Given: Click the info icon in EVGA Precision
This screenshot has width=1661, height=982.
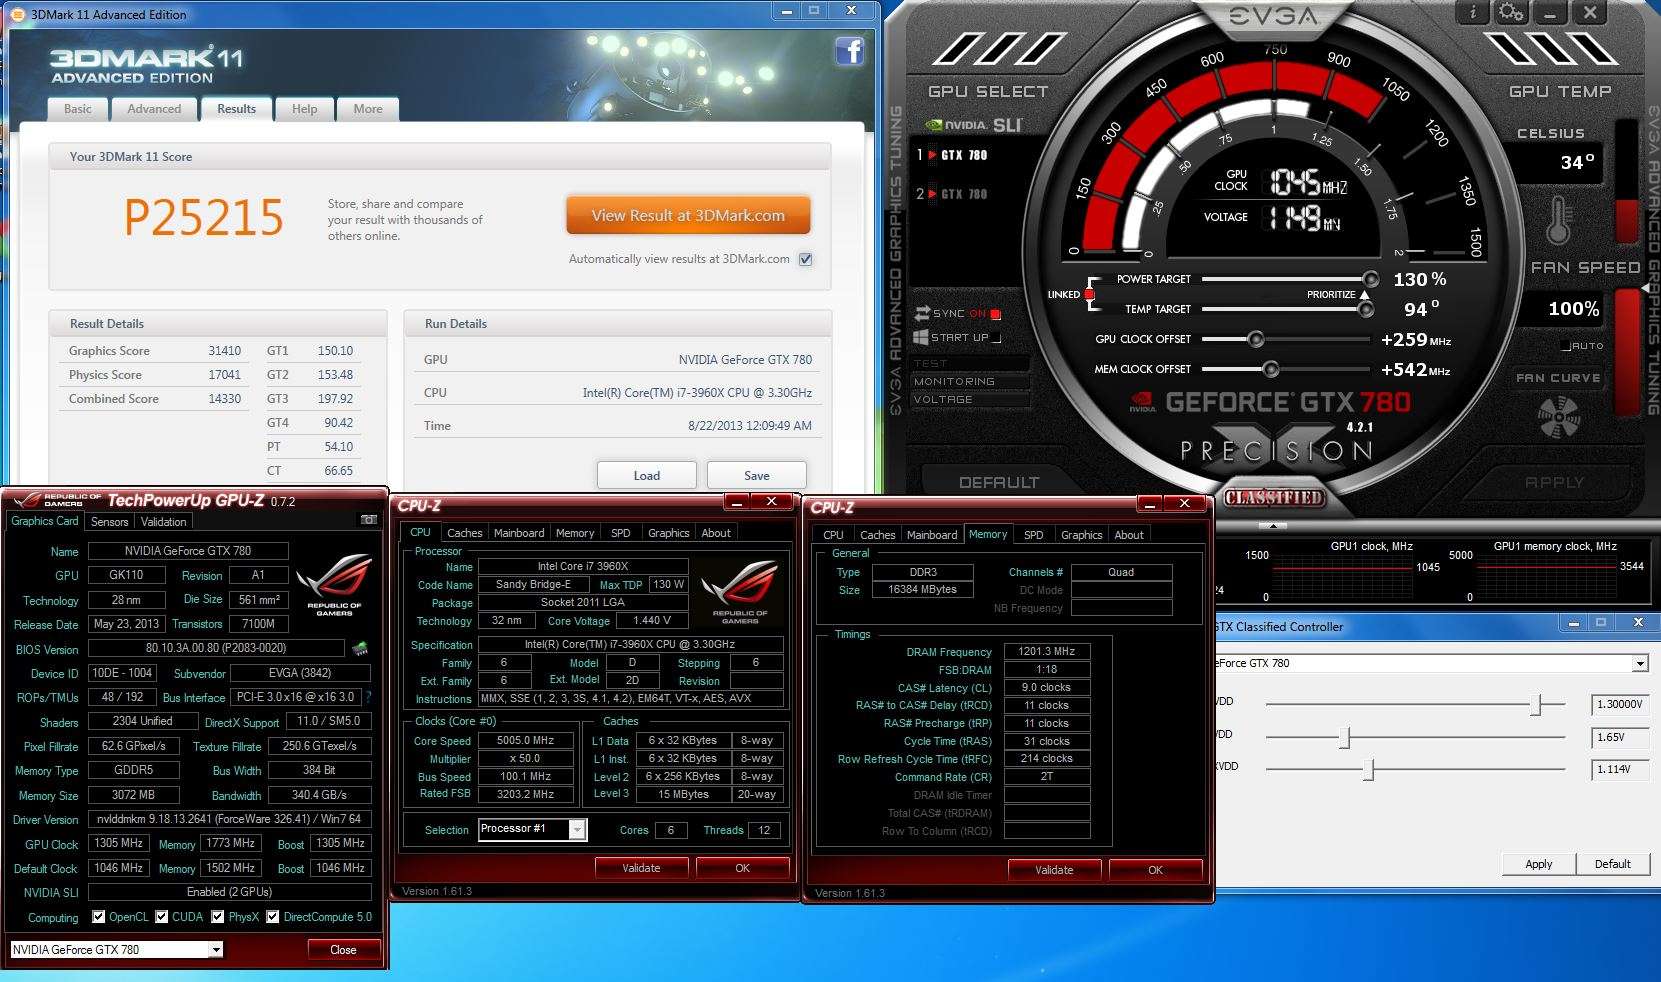Looking at the screenshot, I should (1473, 12).
